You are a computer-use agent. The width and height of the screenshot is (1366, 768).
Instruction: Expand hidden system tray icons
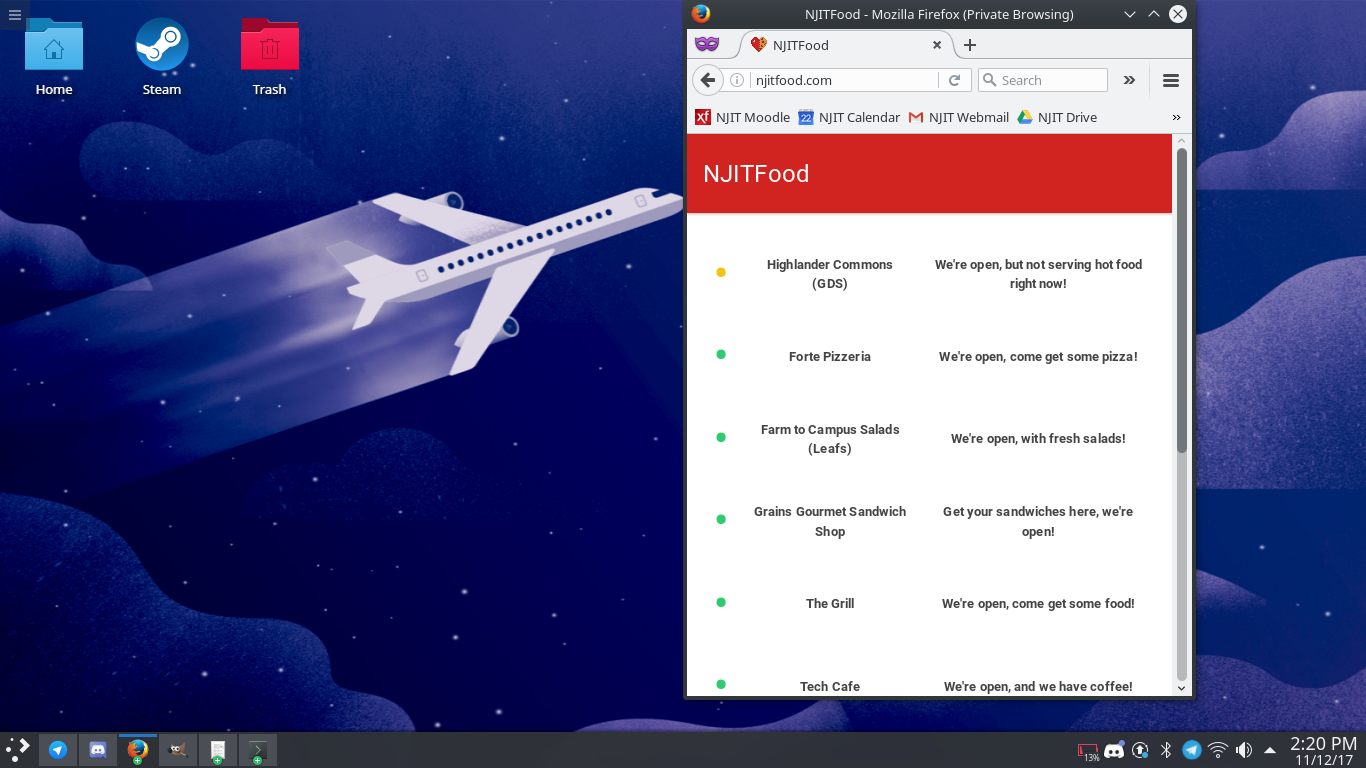pos(1270,750)
